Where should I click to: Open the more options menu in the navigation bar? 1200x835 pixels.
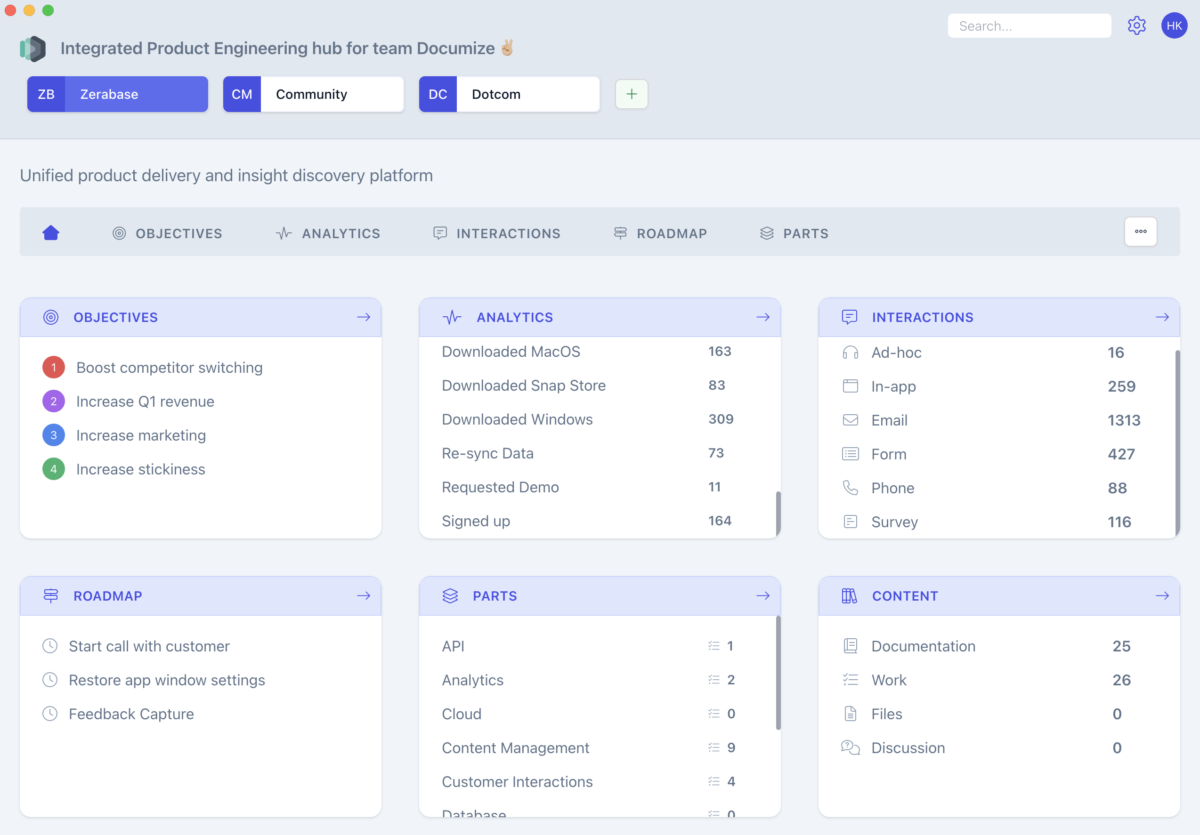point(1140,231)
